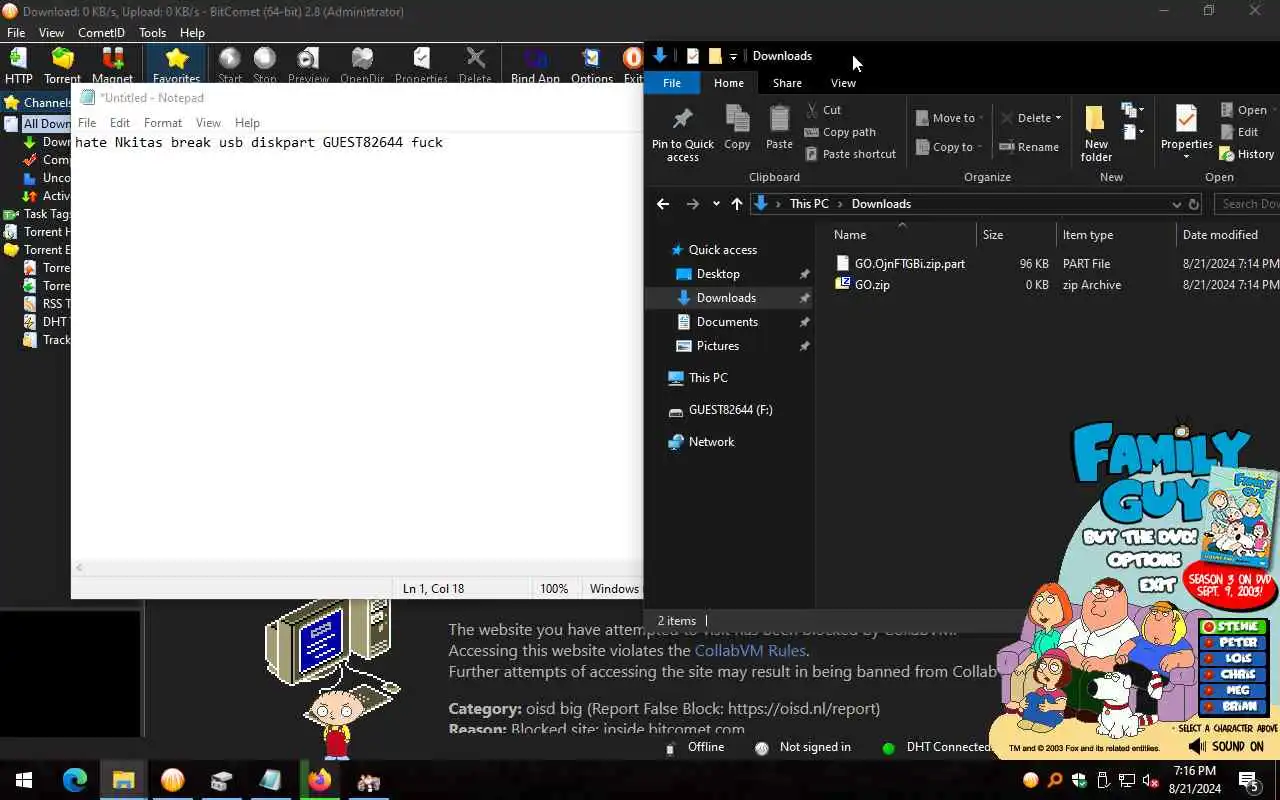1280x800 pixels.
Task: Click EXIT in the Family Guy ad
Action: [x=1156, y=584]
